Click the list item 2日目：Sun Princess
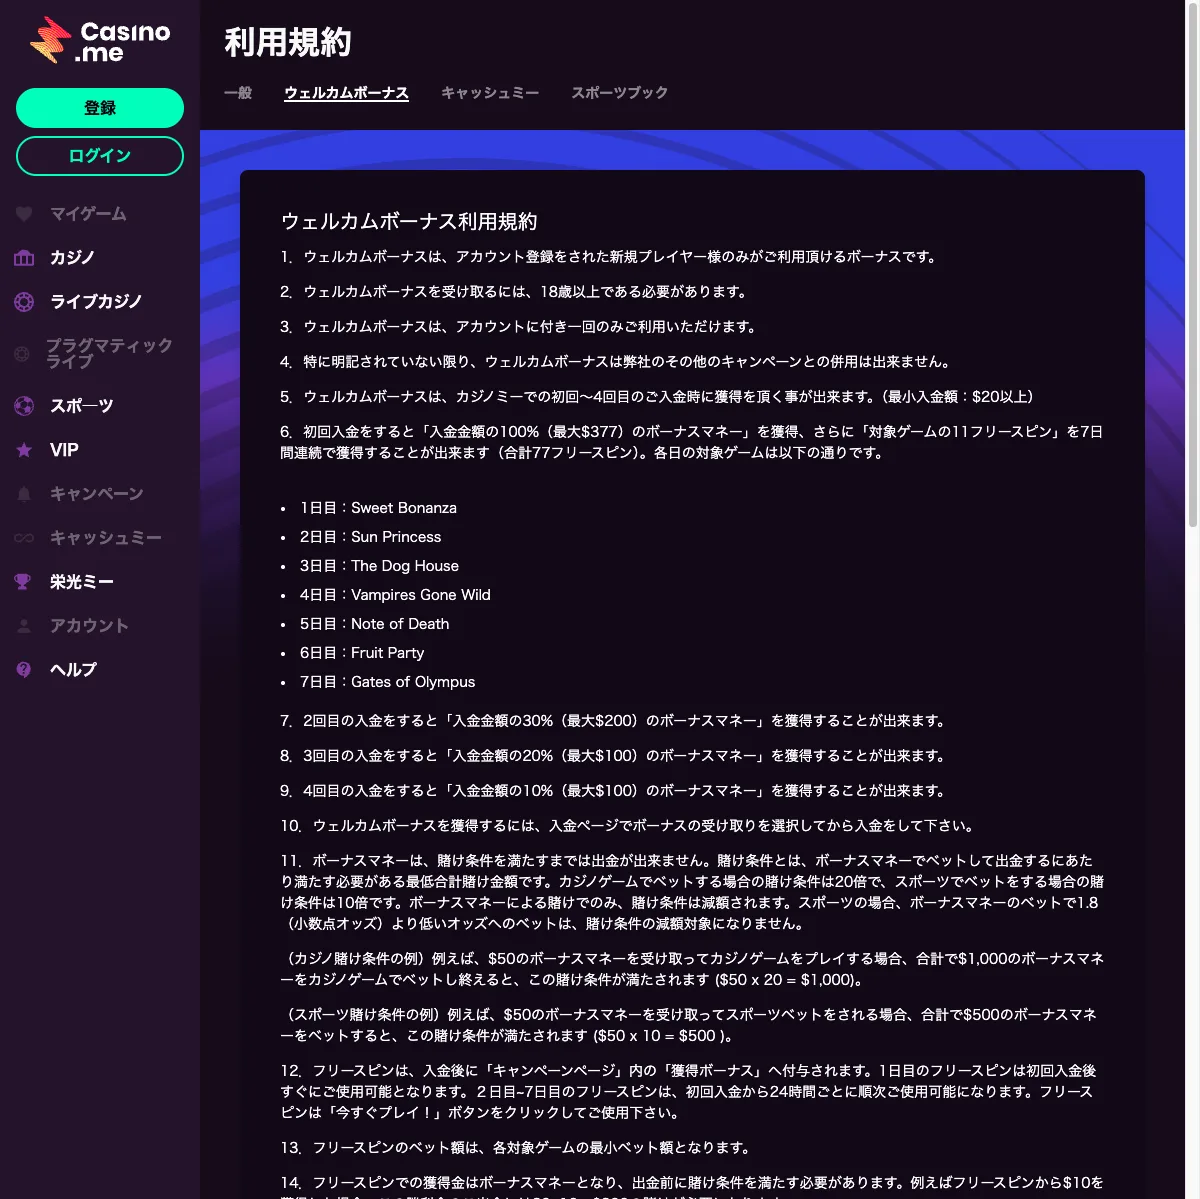Image resolution: width=1200 pixels, height=1199 pixels. [x=370, y=537]
